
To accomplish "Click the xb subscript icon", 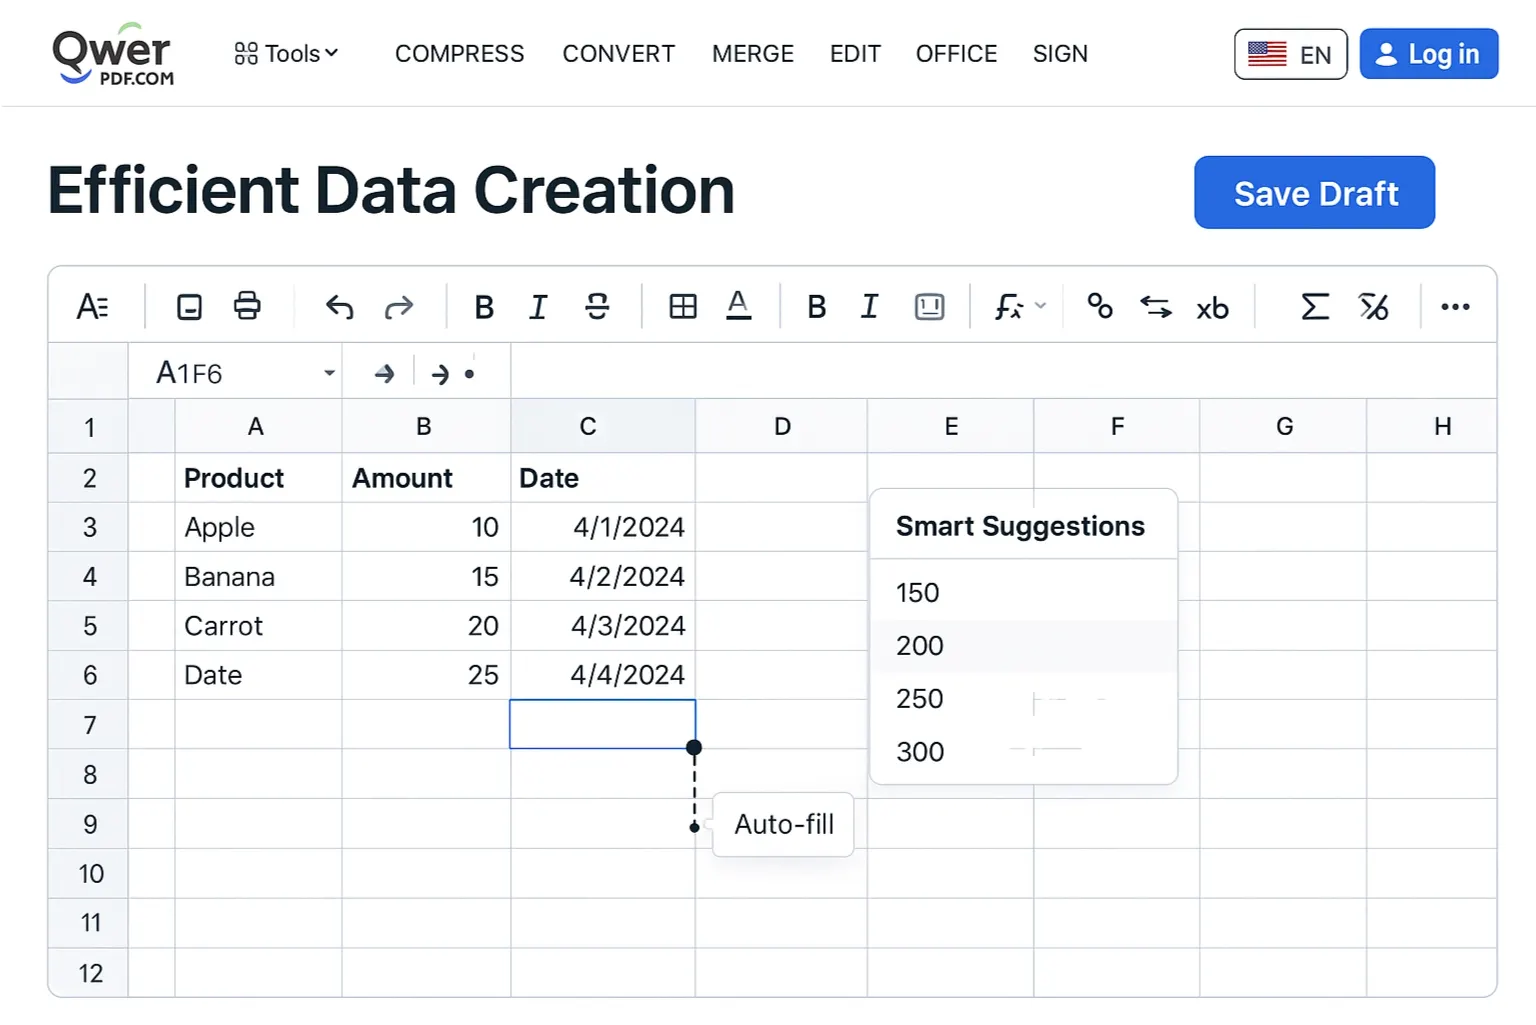I will click(x=1212, y=308).
